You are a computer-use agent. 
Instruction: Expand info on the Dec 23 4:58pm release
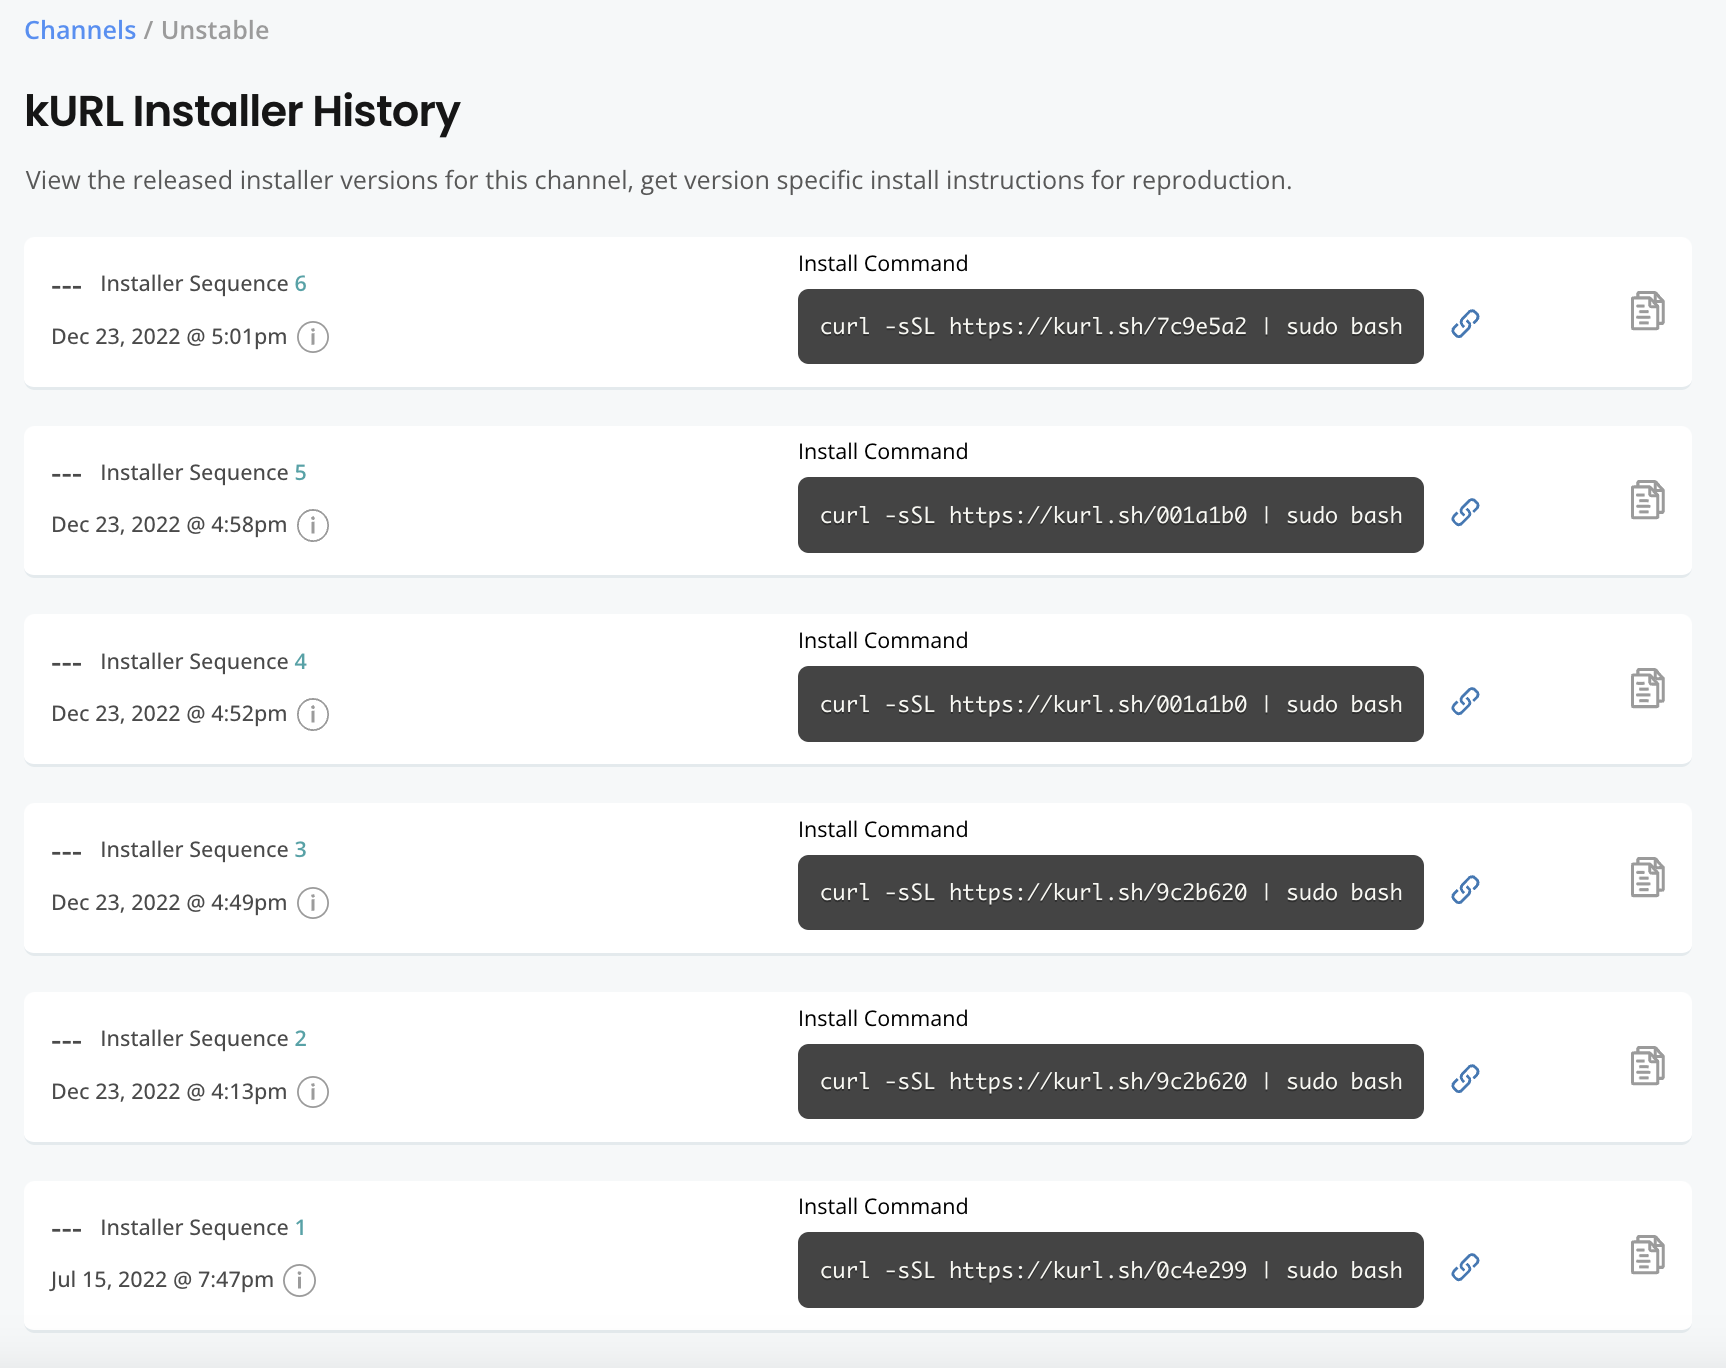pos(312,525)
